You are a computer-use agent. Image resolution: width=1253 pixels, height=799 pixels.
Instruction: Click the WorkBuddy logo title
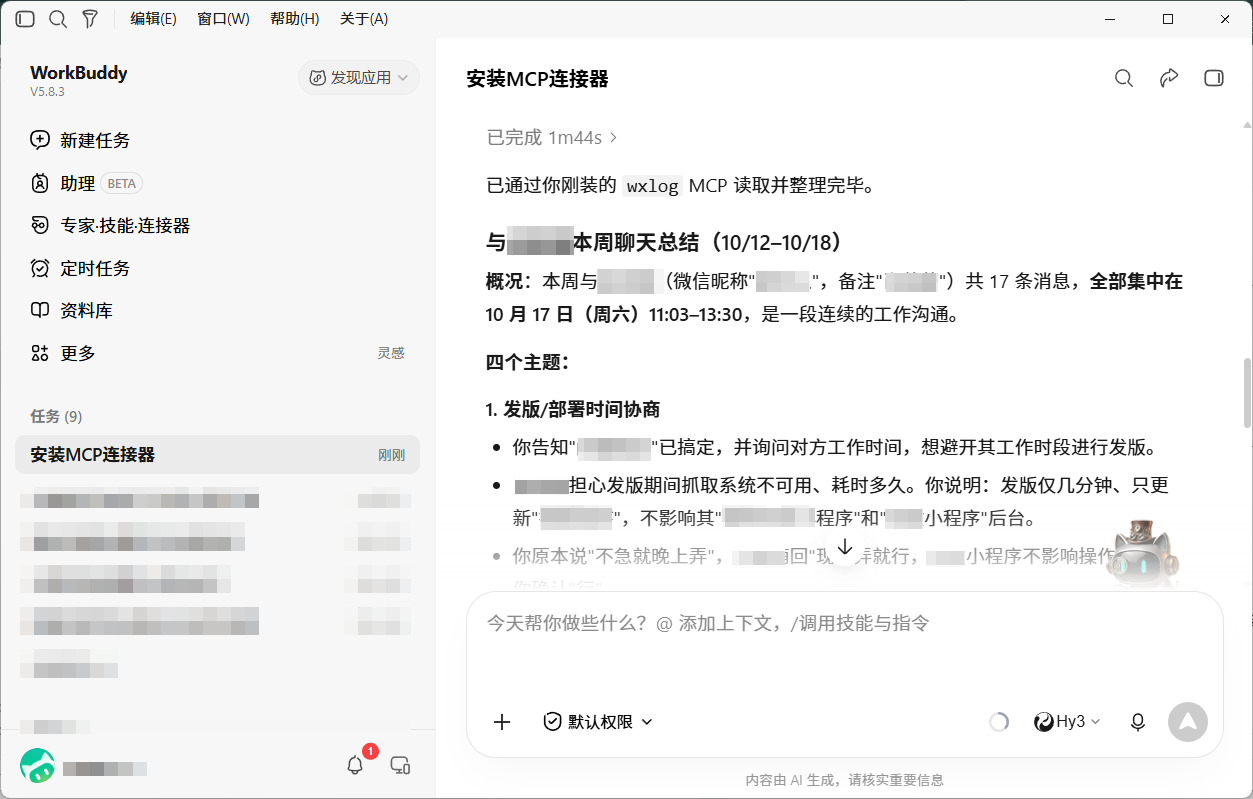(x=79, y=72)
